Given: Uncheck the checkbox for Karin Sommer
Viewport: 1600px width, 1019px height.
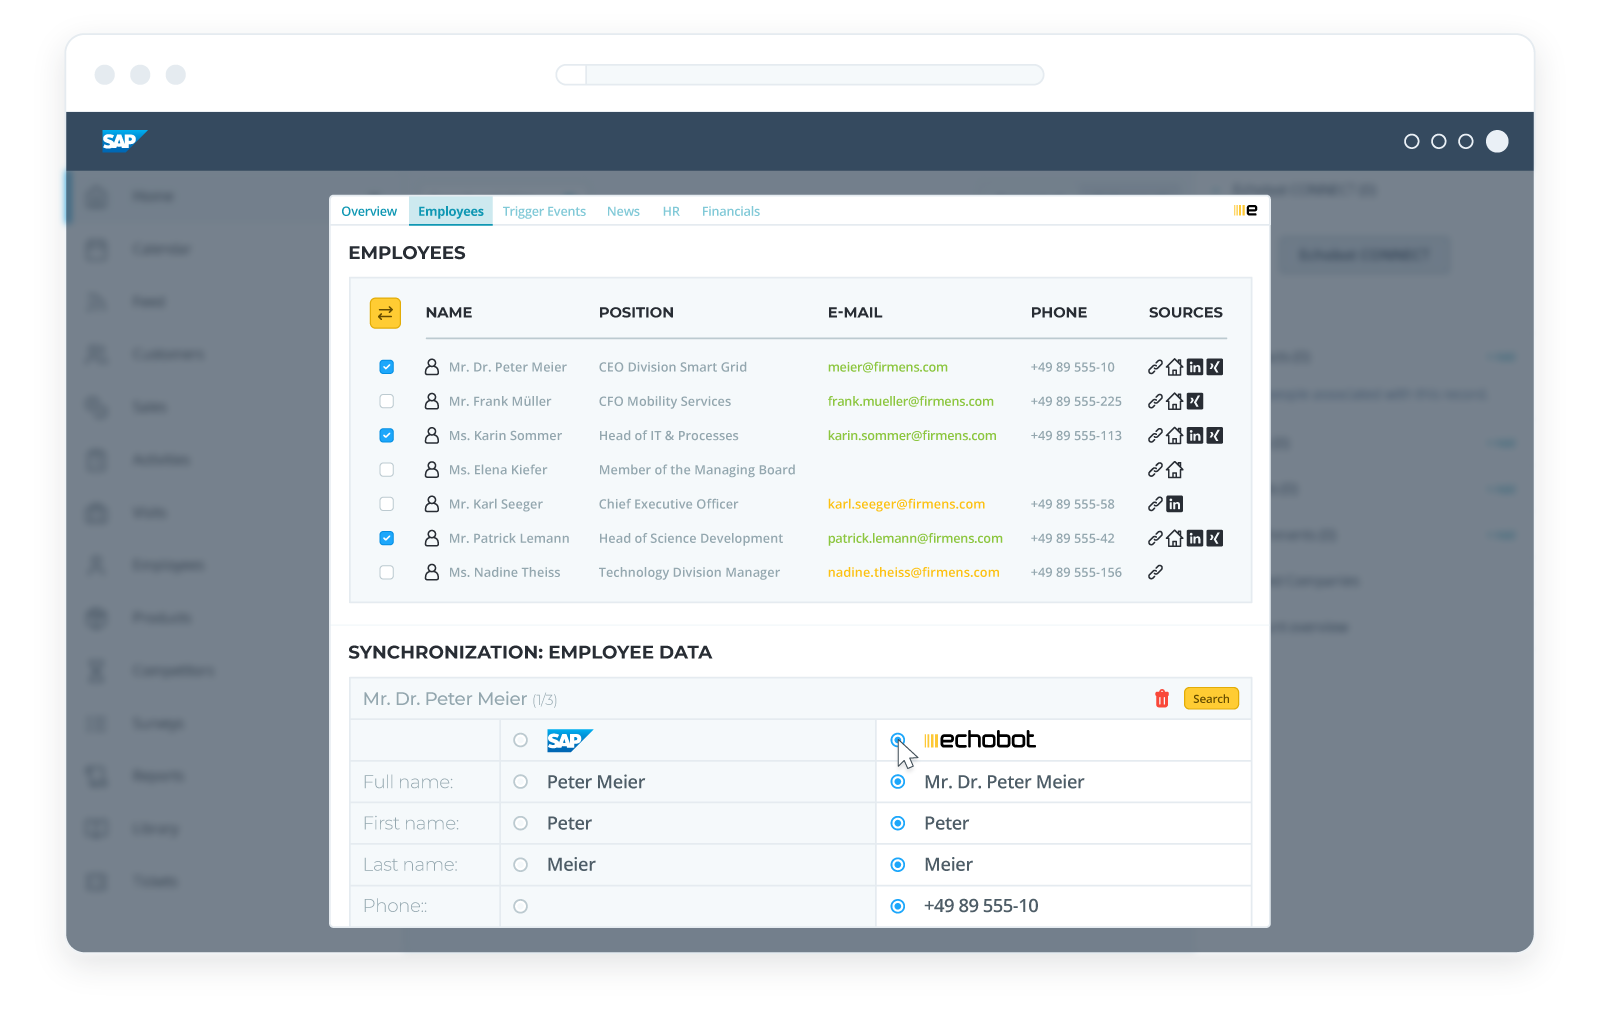Looking at the screenshot, I should click(386, 435).
